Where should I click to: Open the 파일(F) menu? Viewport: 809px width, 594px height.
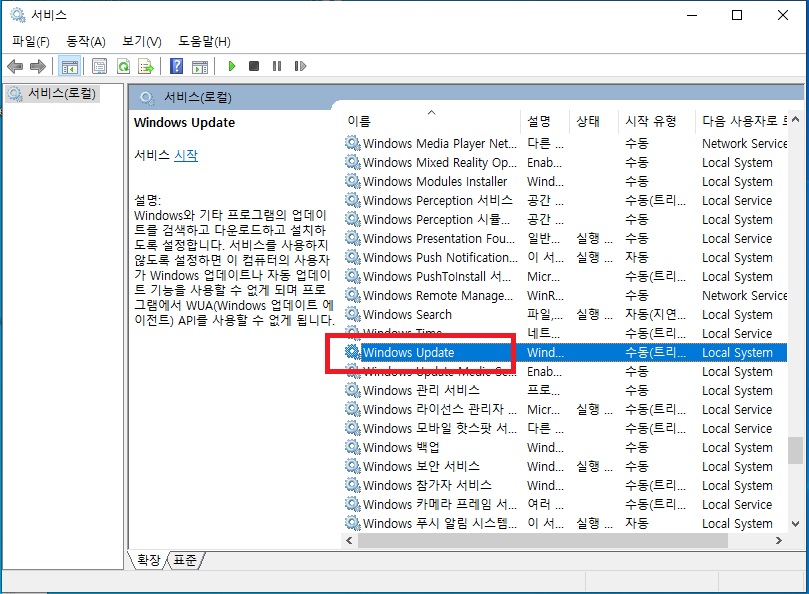(31, 41)
